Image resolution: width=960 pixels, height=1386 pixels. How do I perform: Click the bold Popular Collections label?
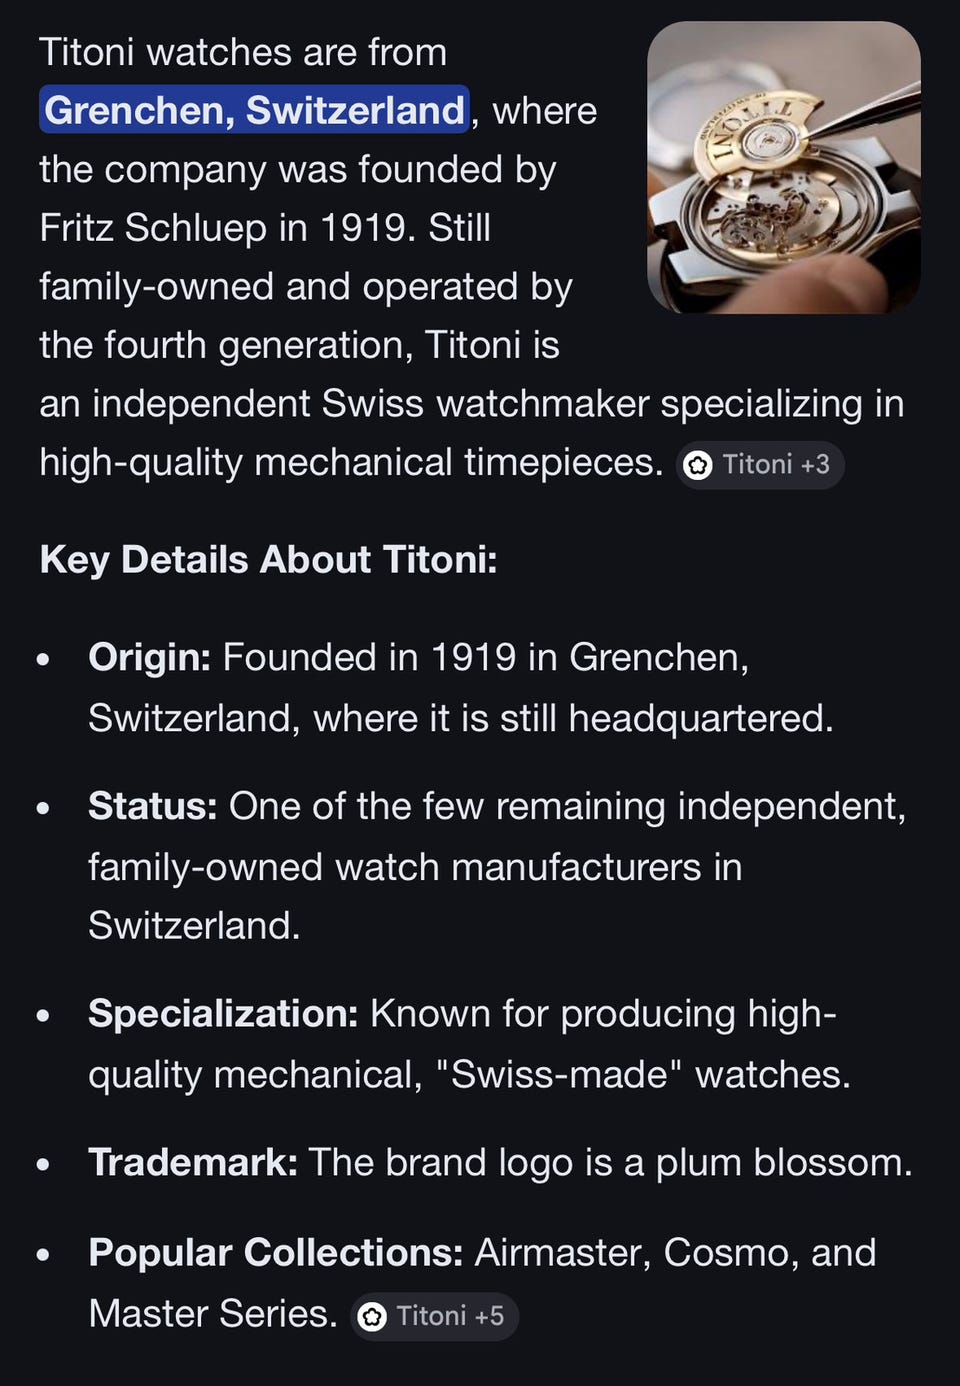click(x=275, y=1252)
